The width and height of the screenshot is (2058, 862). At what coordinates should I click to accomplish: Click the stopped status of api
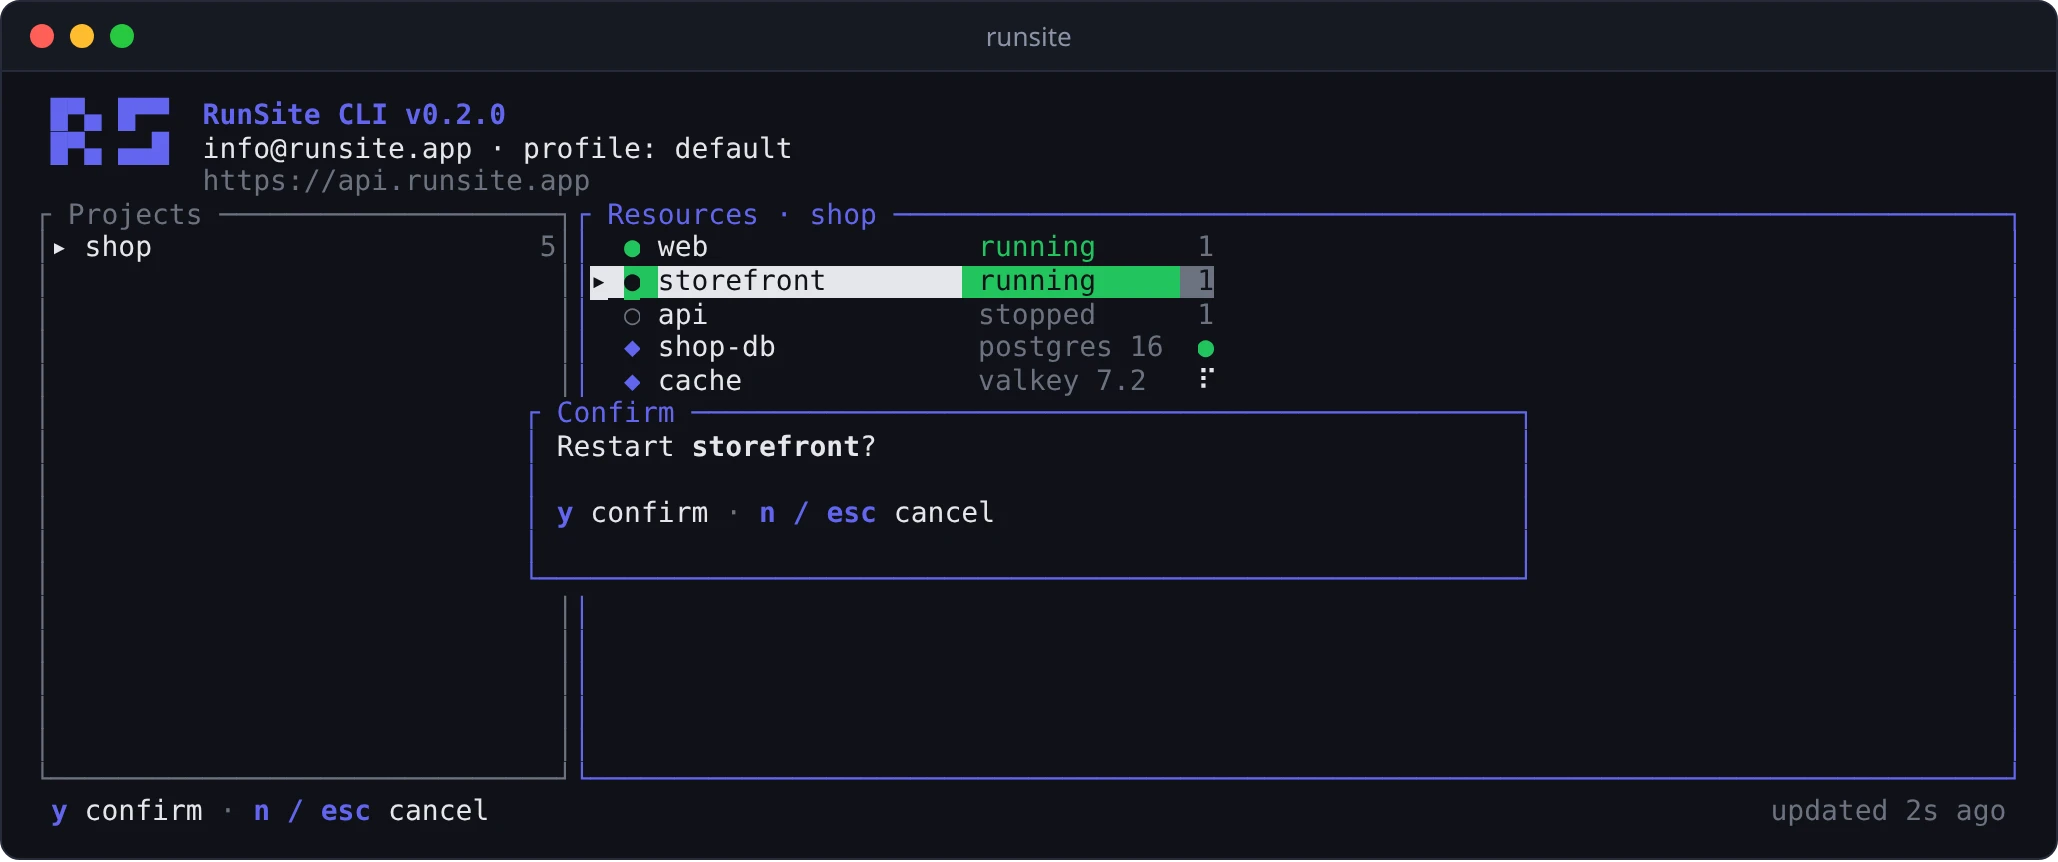pyautogui.click(x=1037, y=315)
